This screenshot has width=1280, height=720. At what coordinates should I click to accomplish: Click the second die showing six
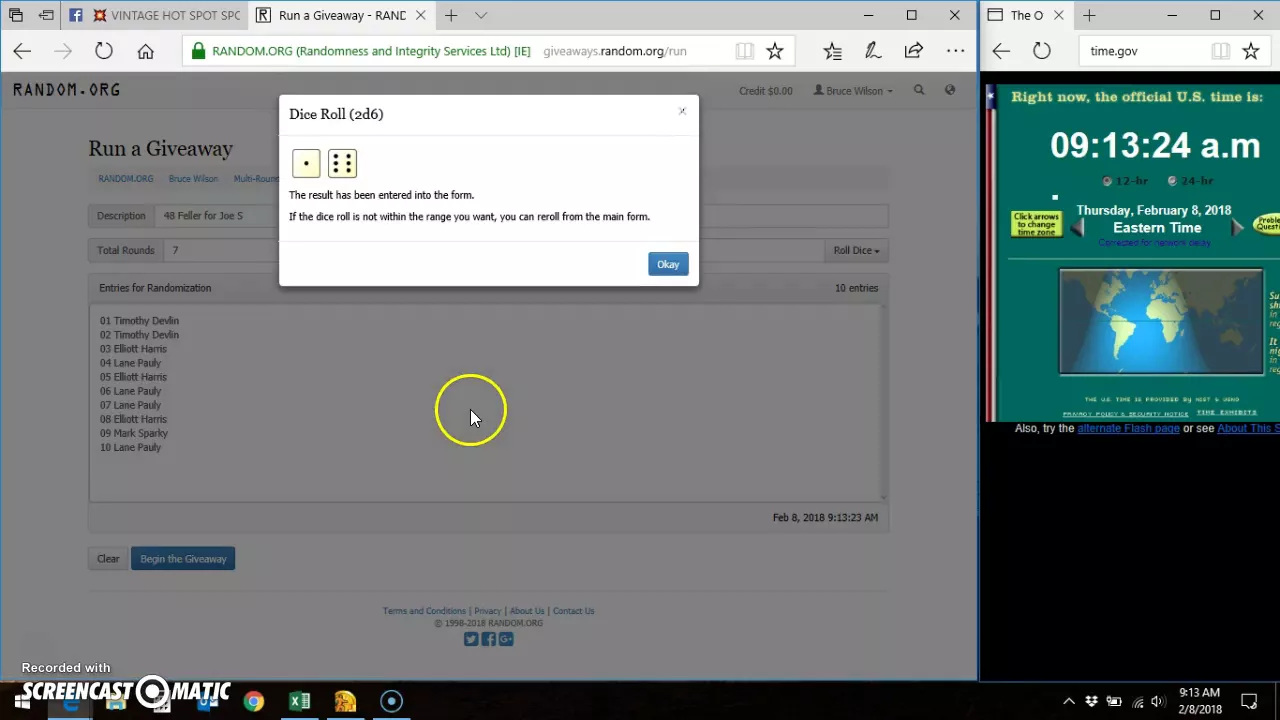coord(342,163)
